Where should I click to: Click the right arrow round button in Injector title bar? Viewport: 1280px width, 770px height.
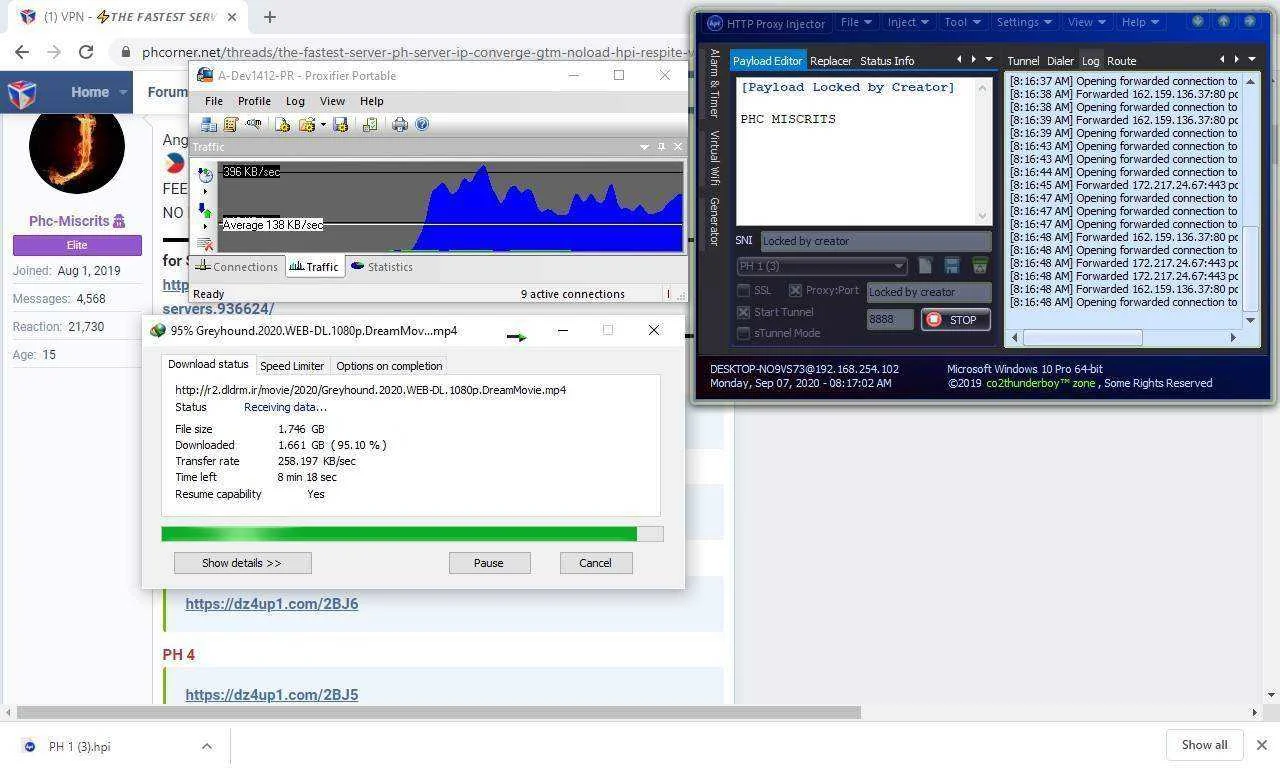(1249, 22)
